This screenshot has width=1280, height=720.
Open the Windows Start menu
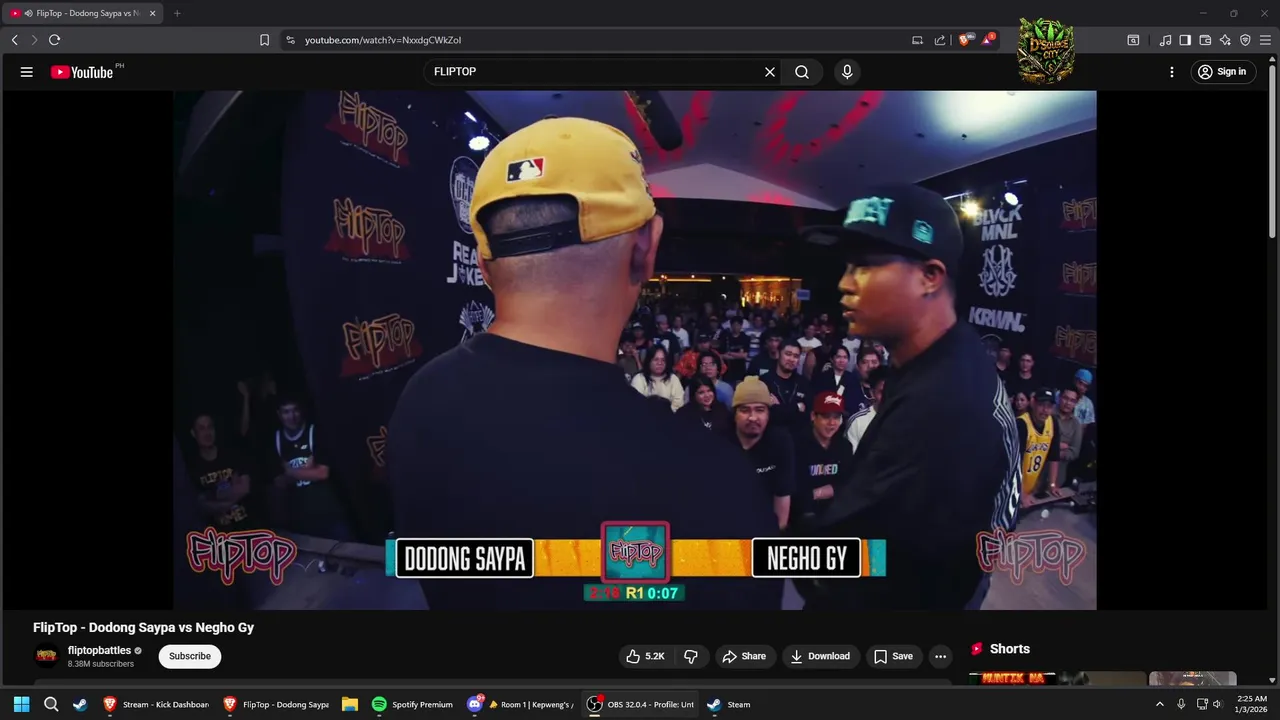tap(21, 704)
